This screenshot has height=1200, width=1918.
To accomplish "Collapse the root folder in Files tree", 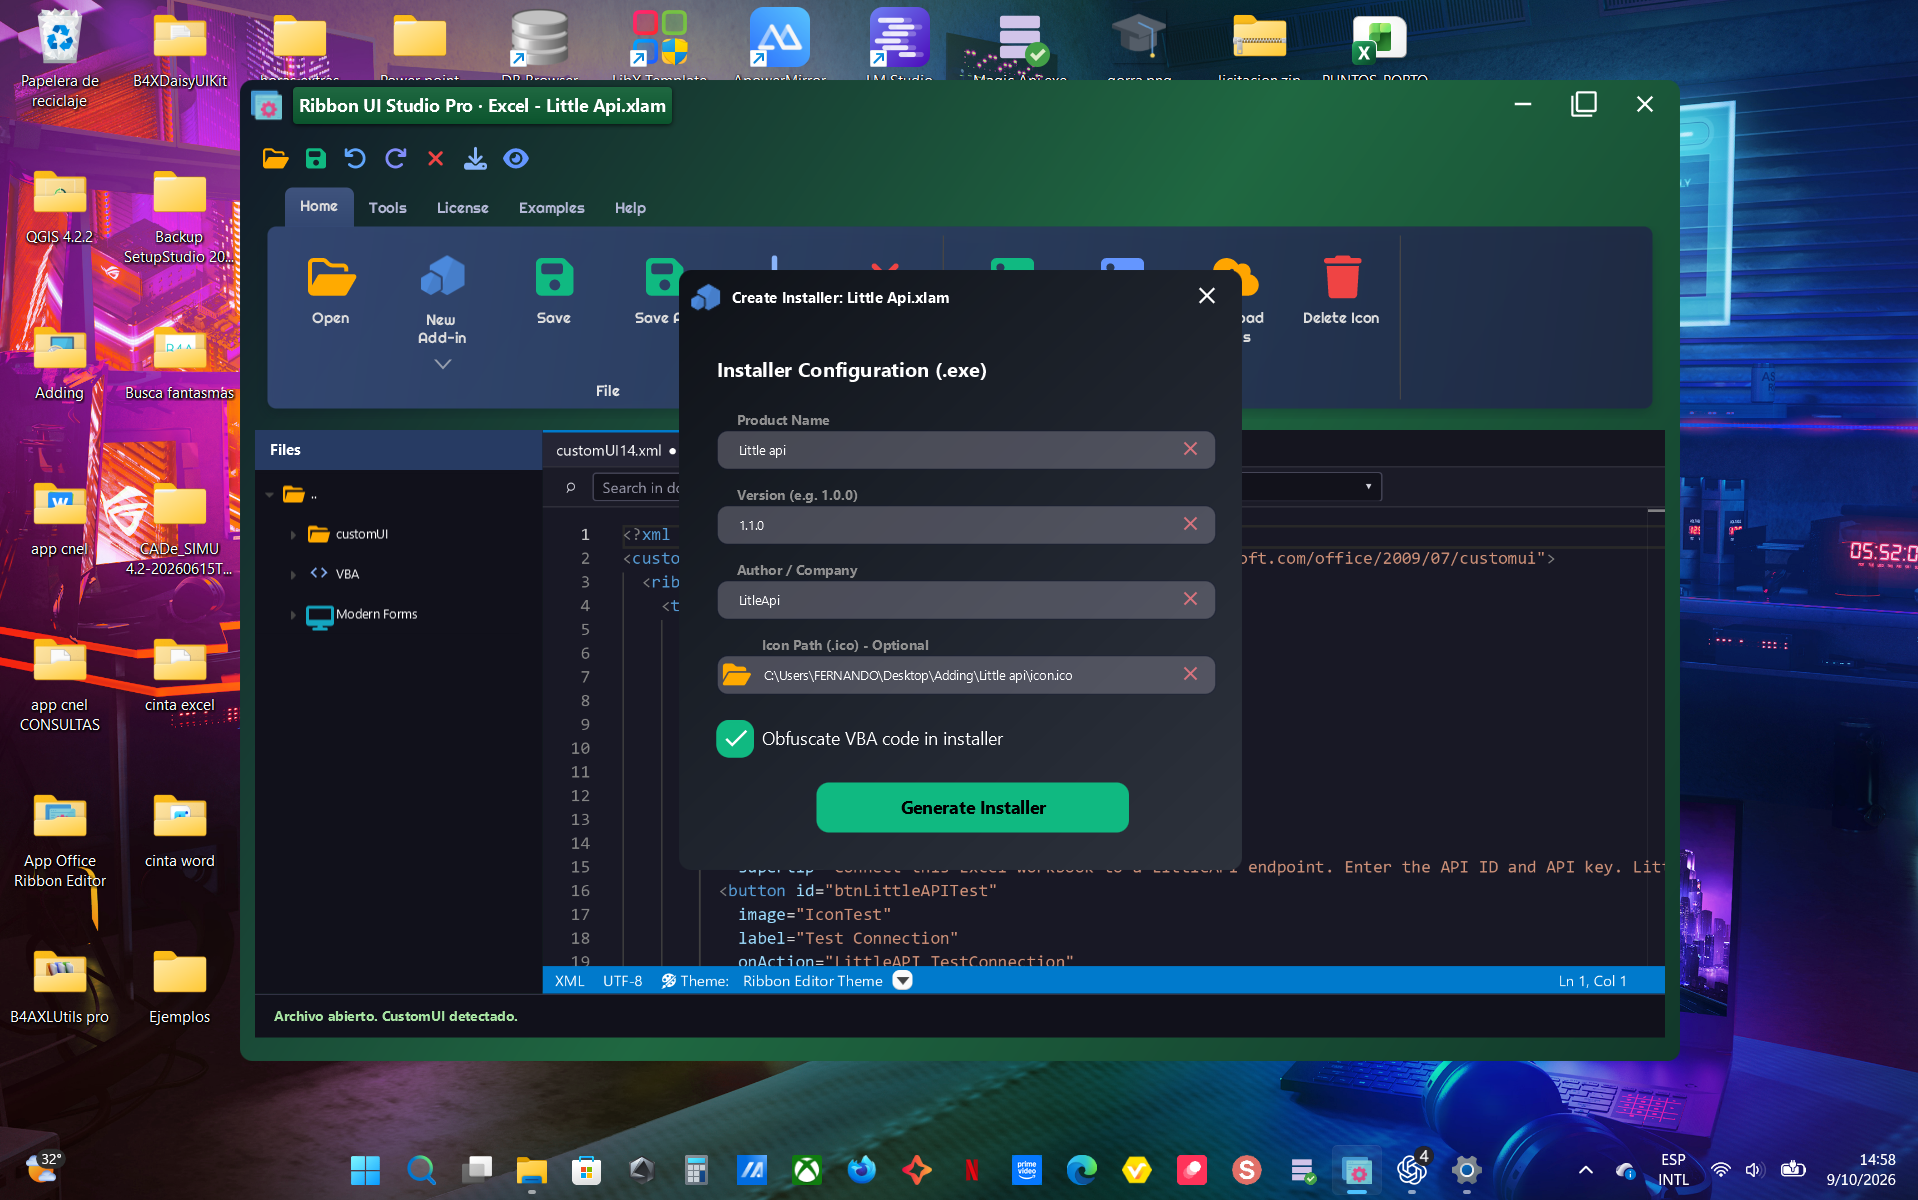I will click(269, 495).
